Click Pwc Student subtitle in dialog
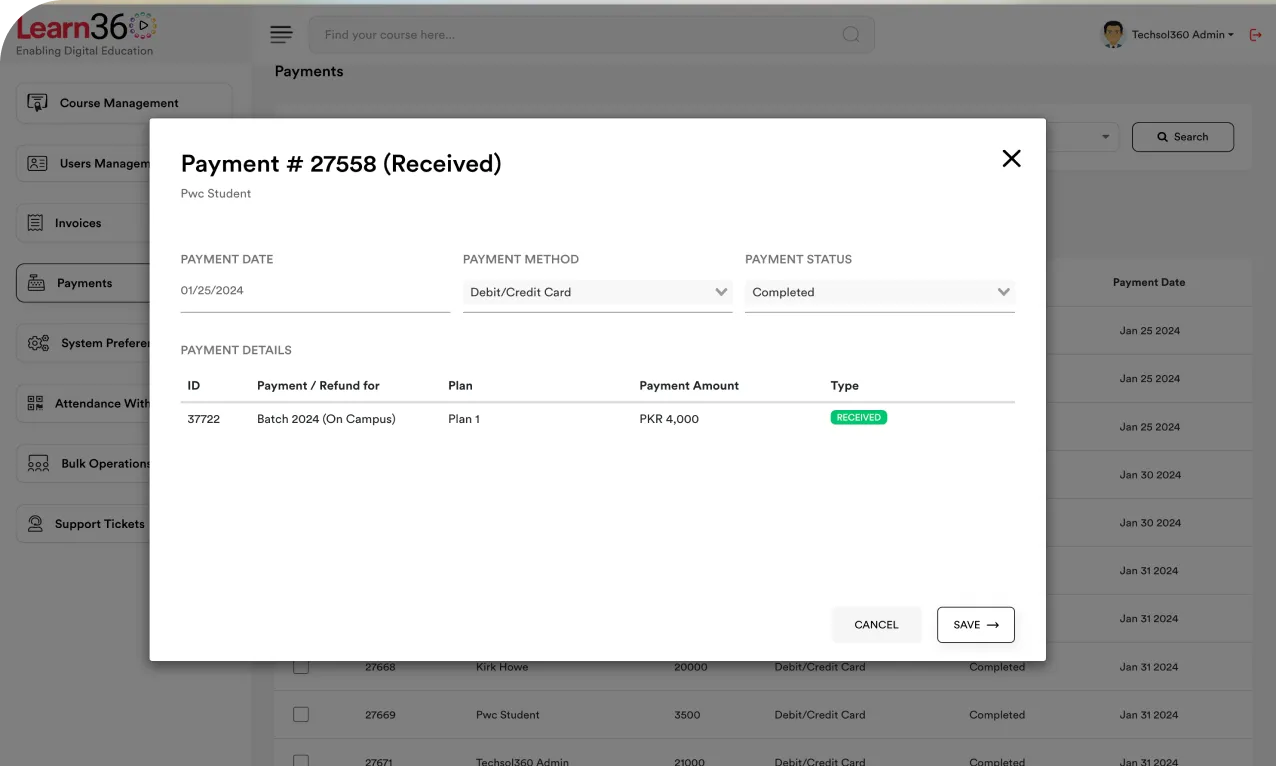The height and width of the screenshot is (766, 1276). (x=216, y=194)
